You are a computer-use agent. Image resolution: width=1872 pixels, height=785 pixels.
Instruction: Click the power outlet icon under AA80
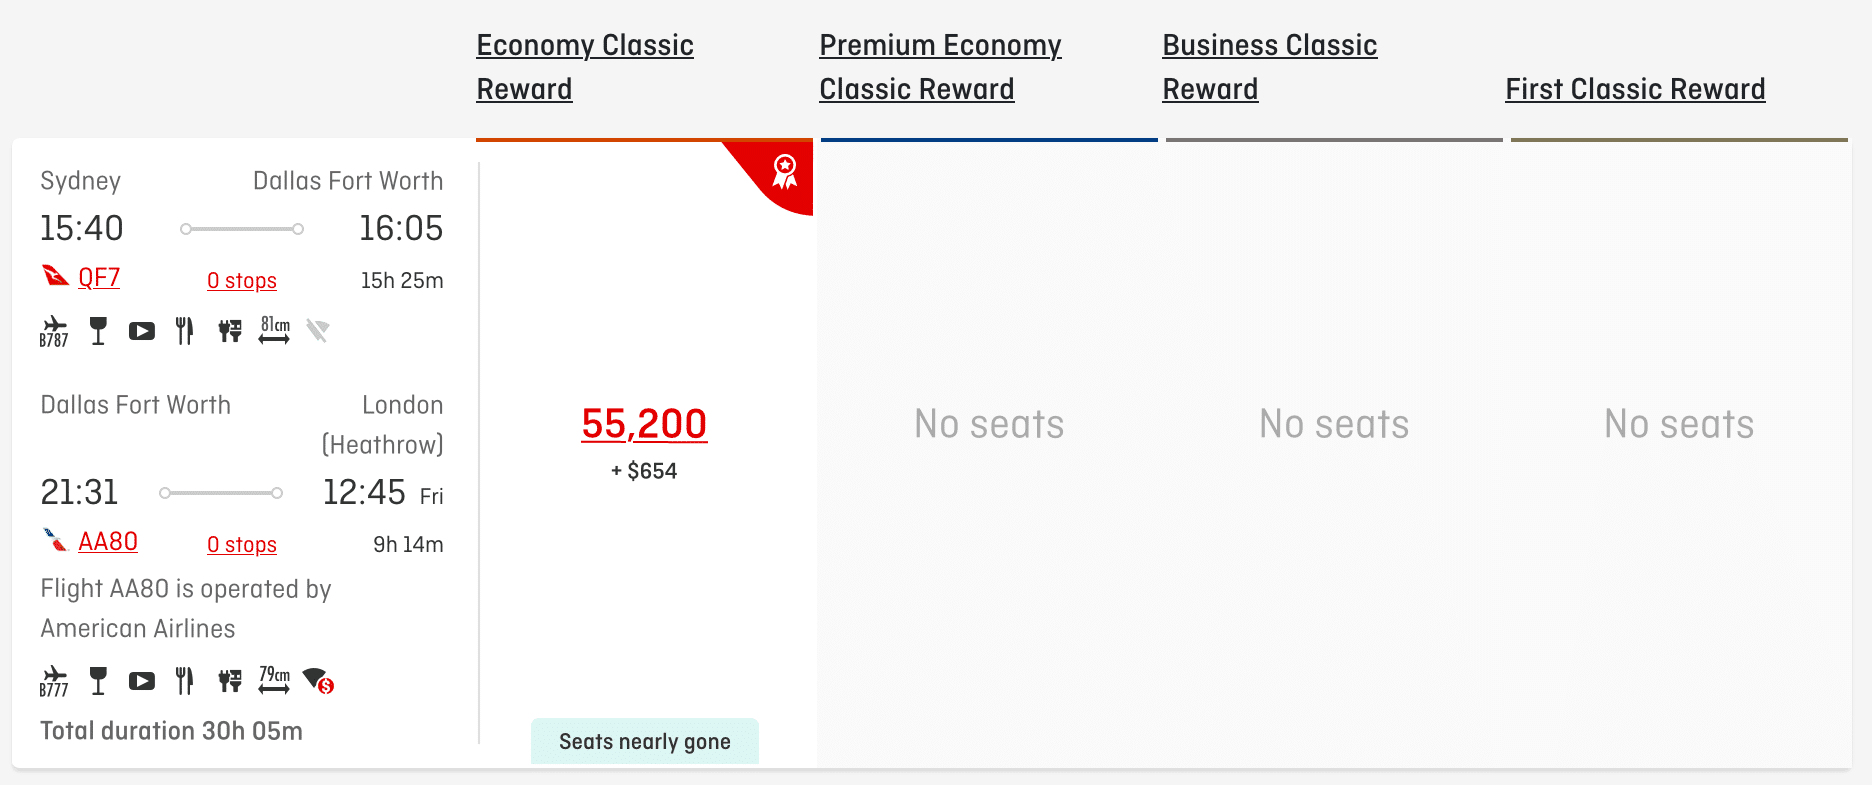pos(230,681)
